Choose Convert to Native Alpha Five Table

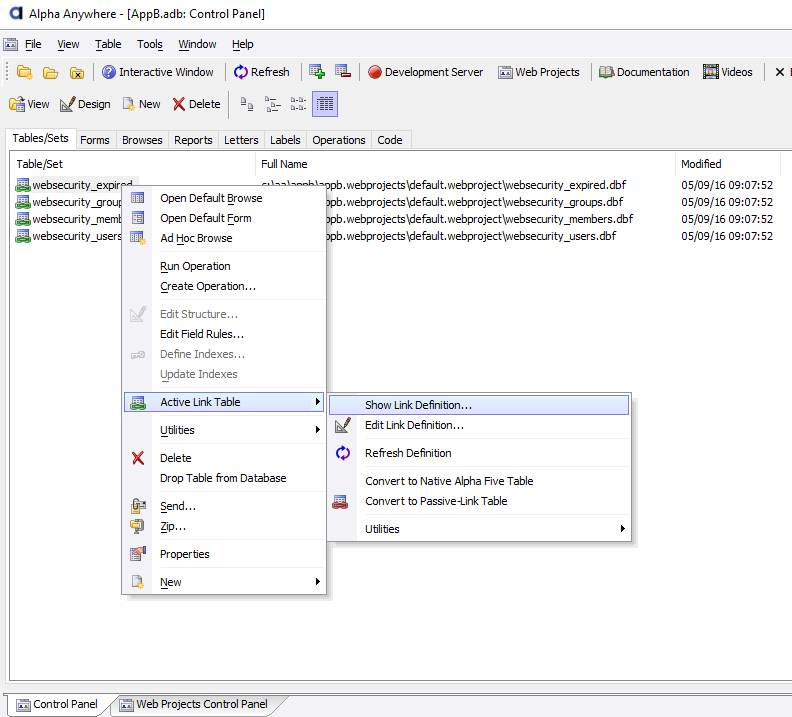(x=479, y=481)
